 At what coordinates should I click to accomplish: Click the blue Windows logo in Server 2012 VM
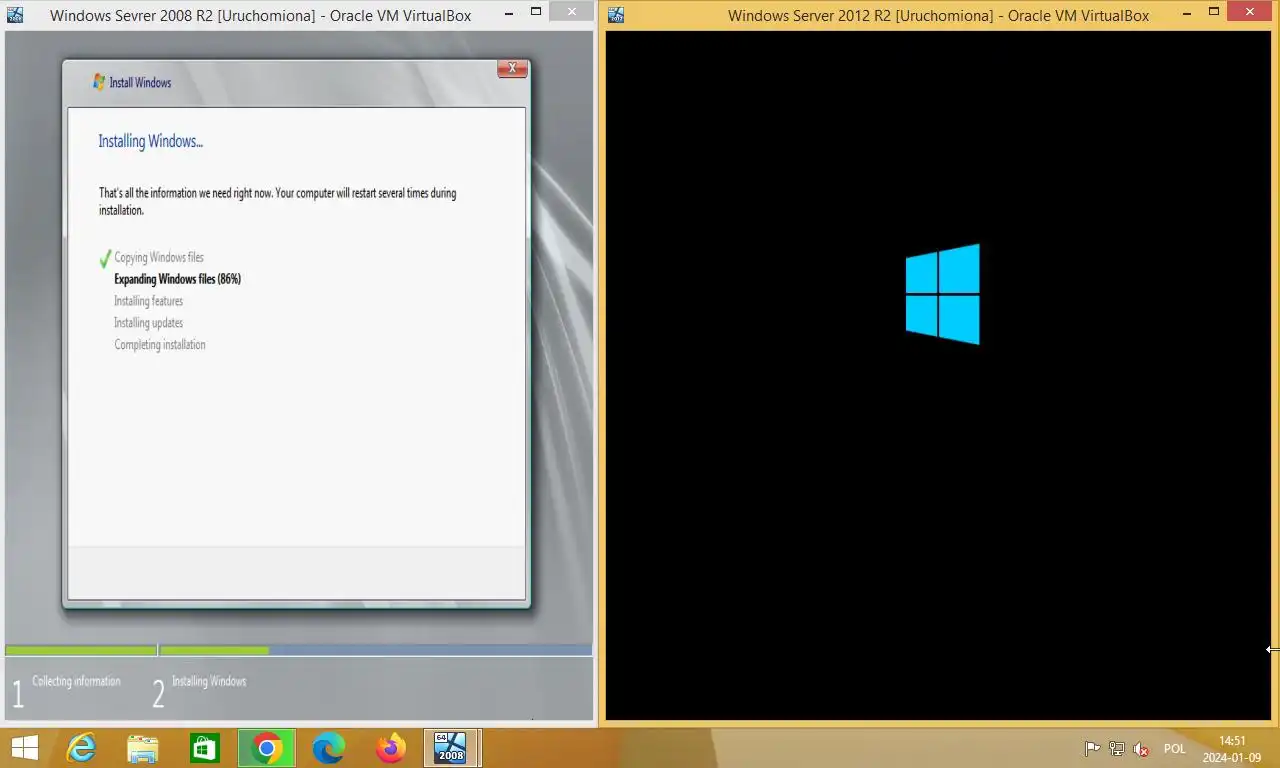tap(942, 294)
